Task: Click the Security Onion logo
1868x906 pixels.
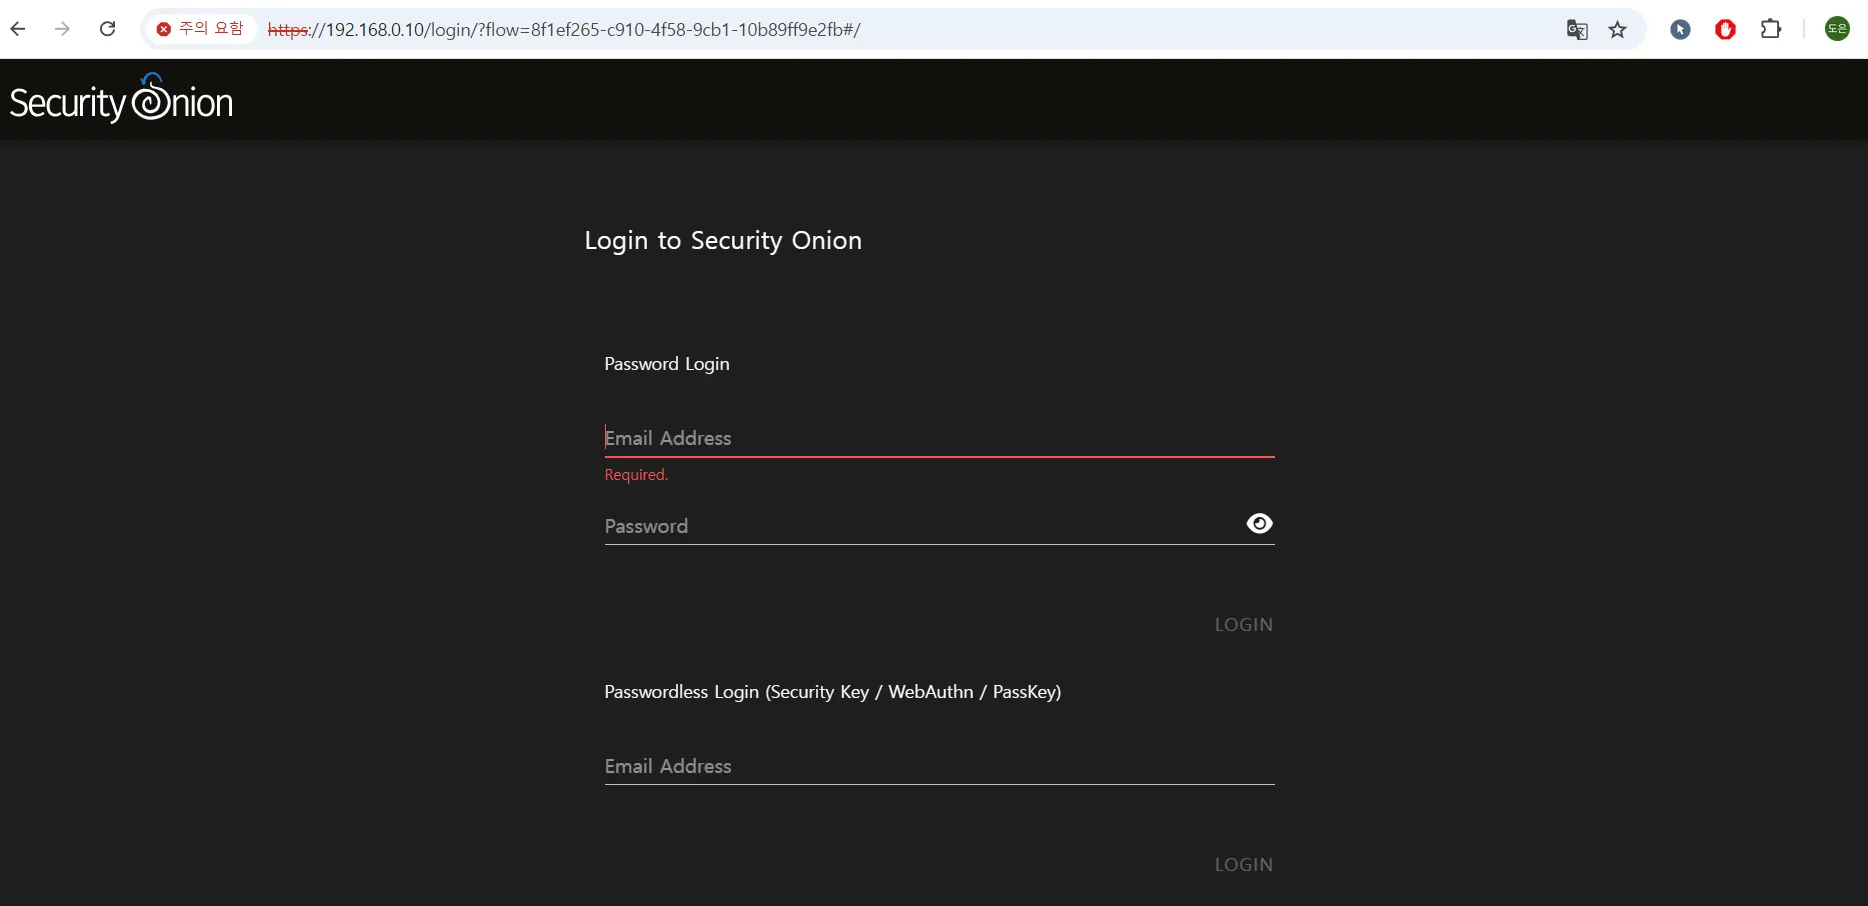Action: (121, 100)
